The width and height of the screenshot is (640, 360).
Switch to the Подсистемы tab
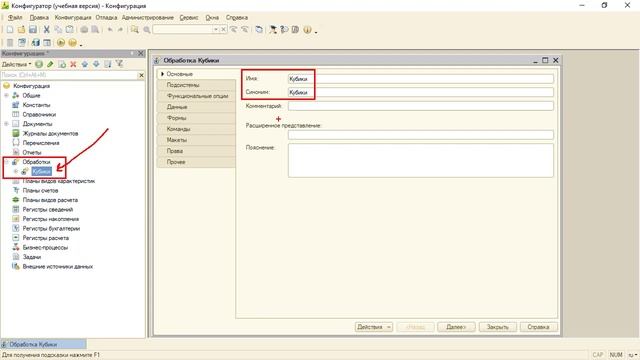(x=196, y=85)
